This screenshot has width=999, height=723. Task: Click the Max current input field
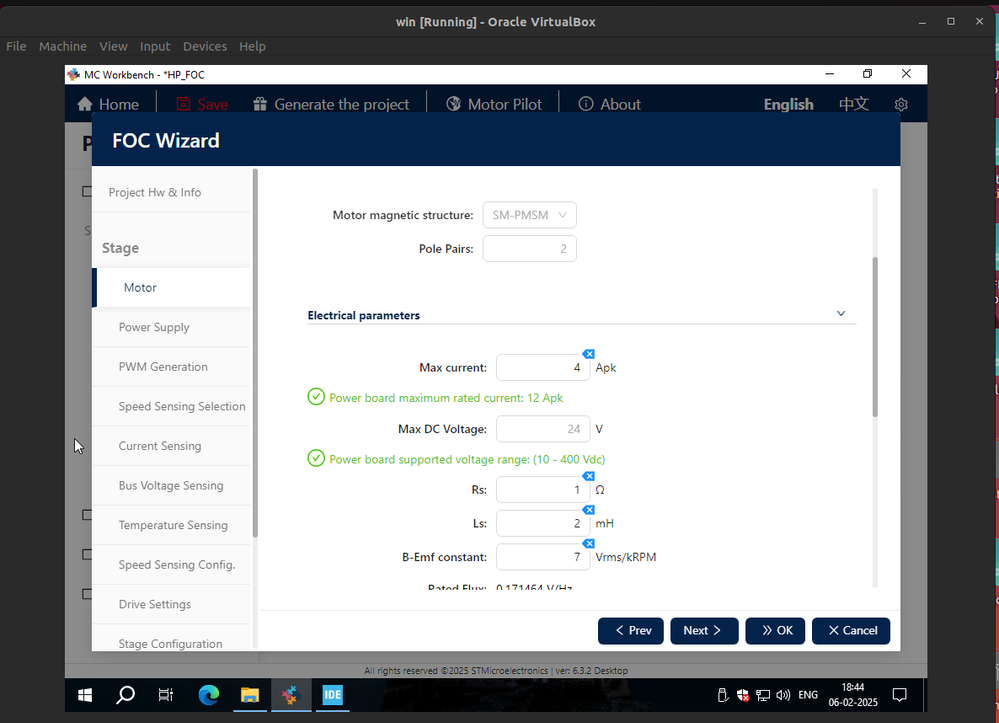tap(543, 368)
